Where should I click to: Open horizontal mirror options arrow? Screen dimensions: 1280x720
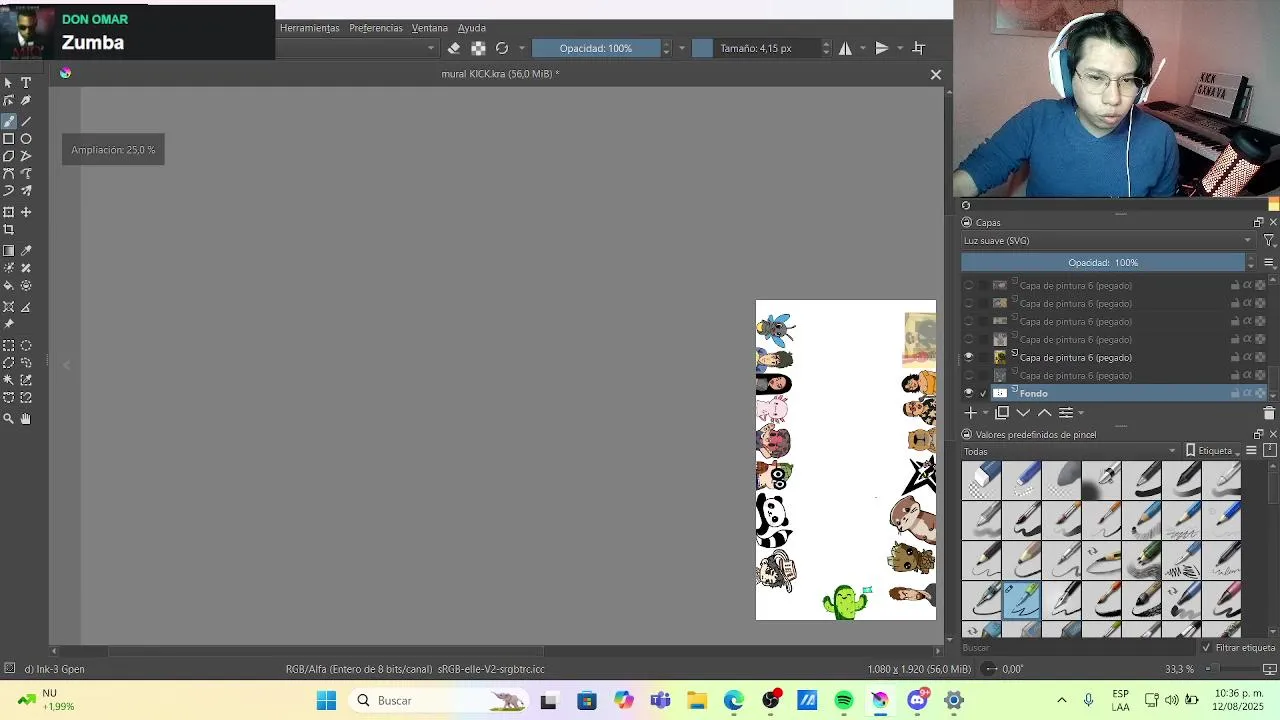[863, 48]
